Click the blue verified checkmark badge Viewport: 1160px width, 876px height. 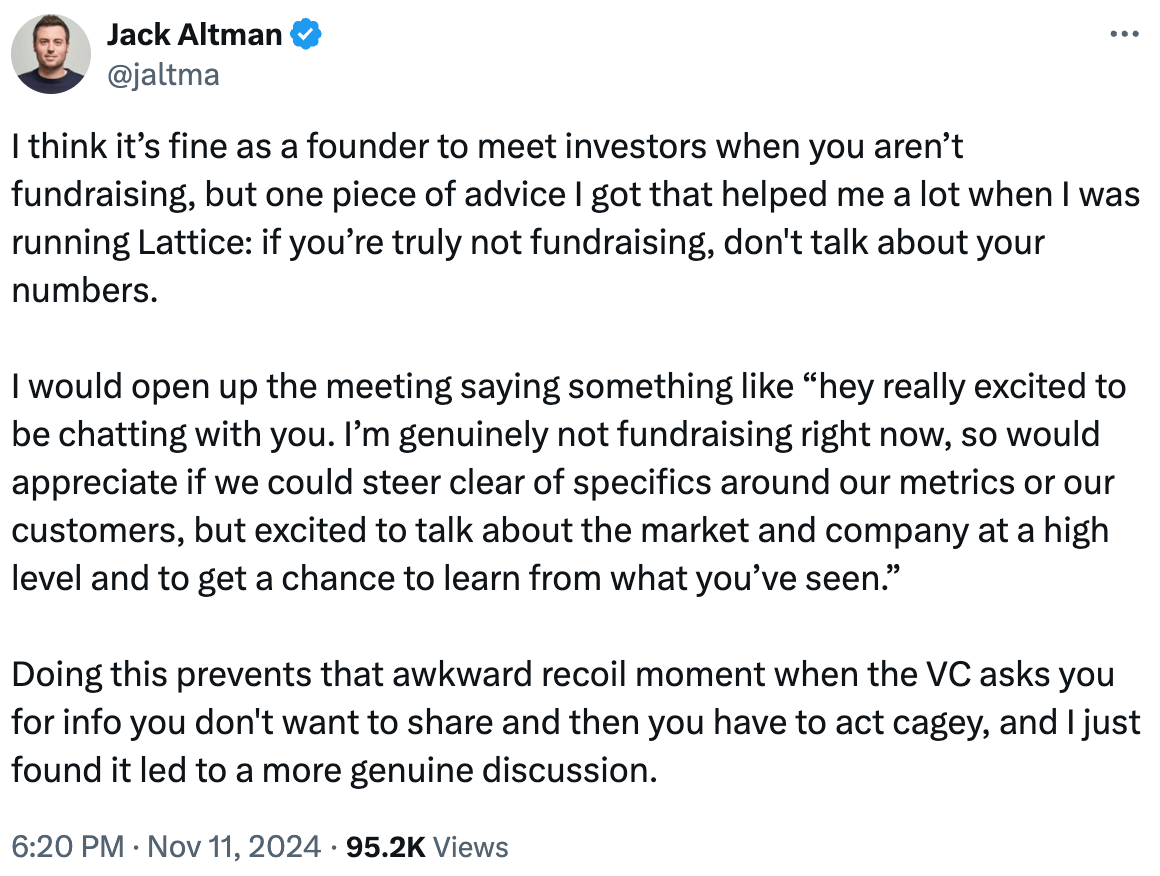pyautogui.click(x=306, y=35)
